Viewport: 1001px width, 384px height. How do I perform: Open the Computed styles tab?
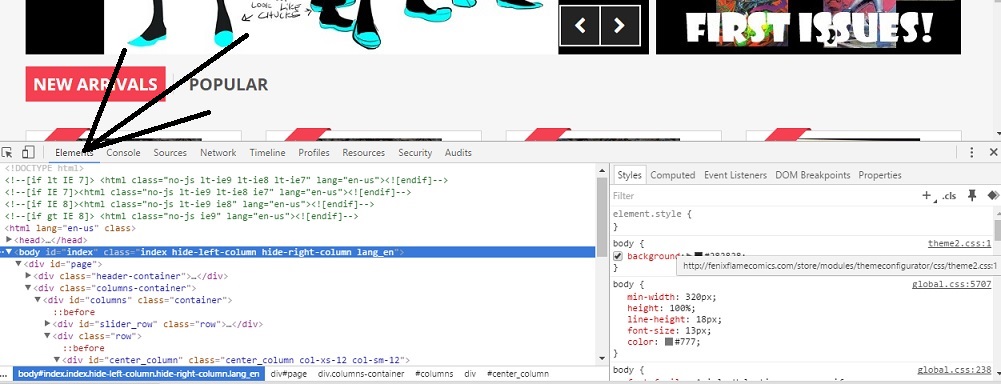(672, 175)
